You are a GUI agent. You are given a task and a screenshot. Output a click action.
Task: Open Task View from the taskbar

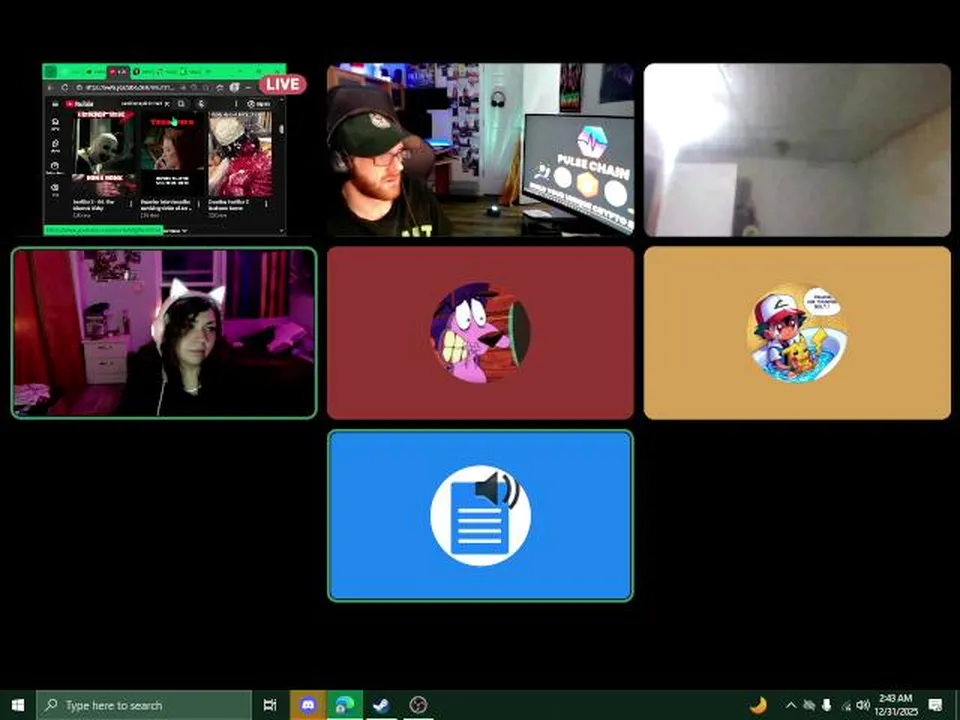click(x=270, y=705)
